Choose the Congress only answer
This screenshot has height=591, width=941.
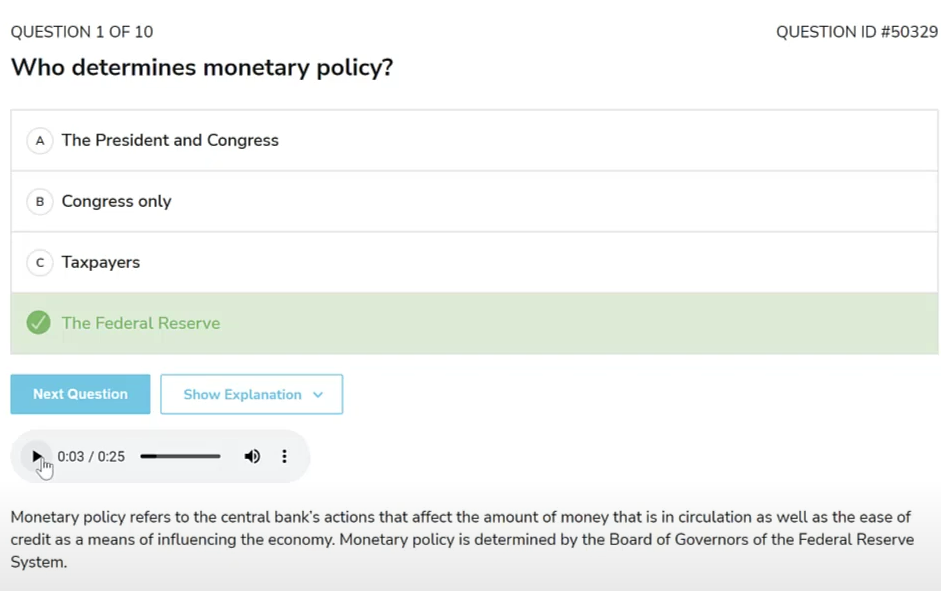click(116, 202)
